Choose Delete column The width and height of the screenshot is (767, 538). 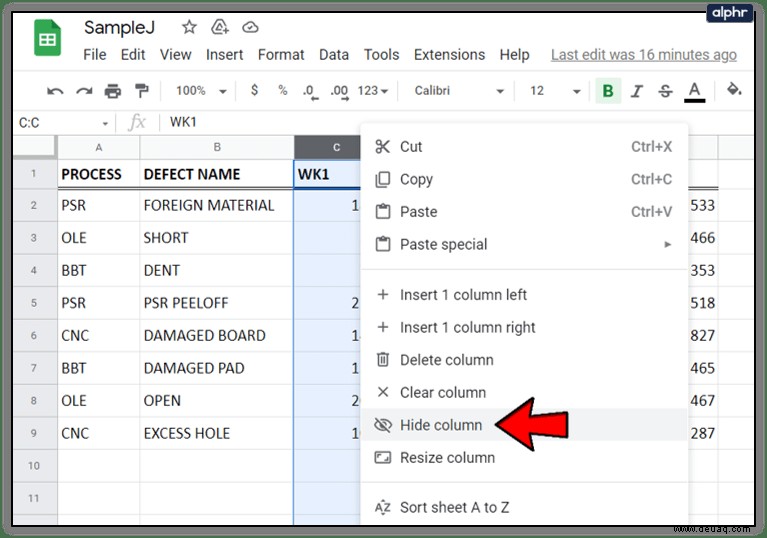point(523,360)
